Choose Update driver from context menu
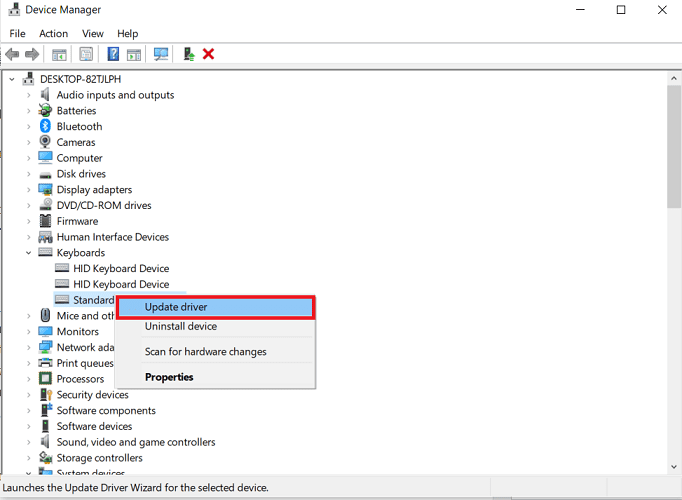The width and height of the screenshot is (682, 500). point(176,307)
